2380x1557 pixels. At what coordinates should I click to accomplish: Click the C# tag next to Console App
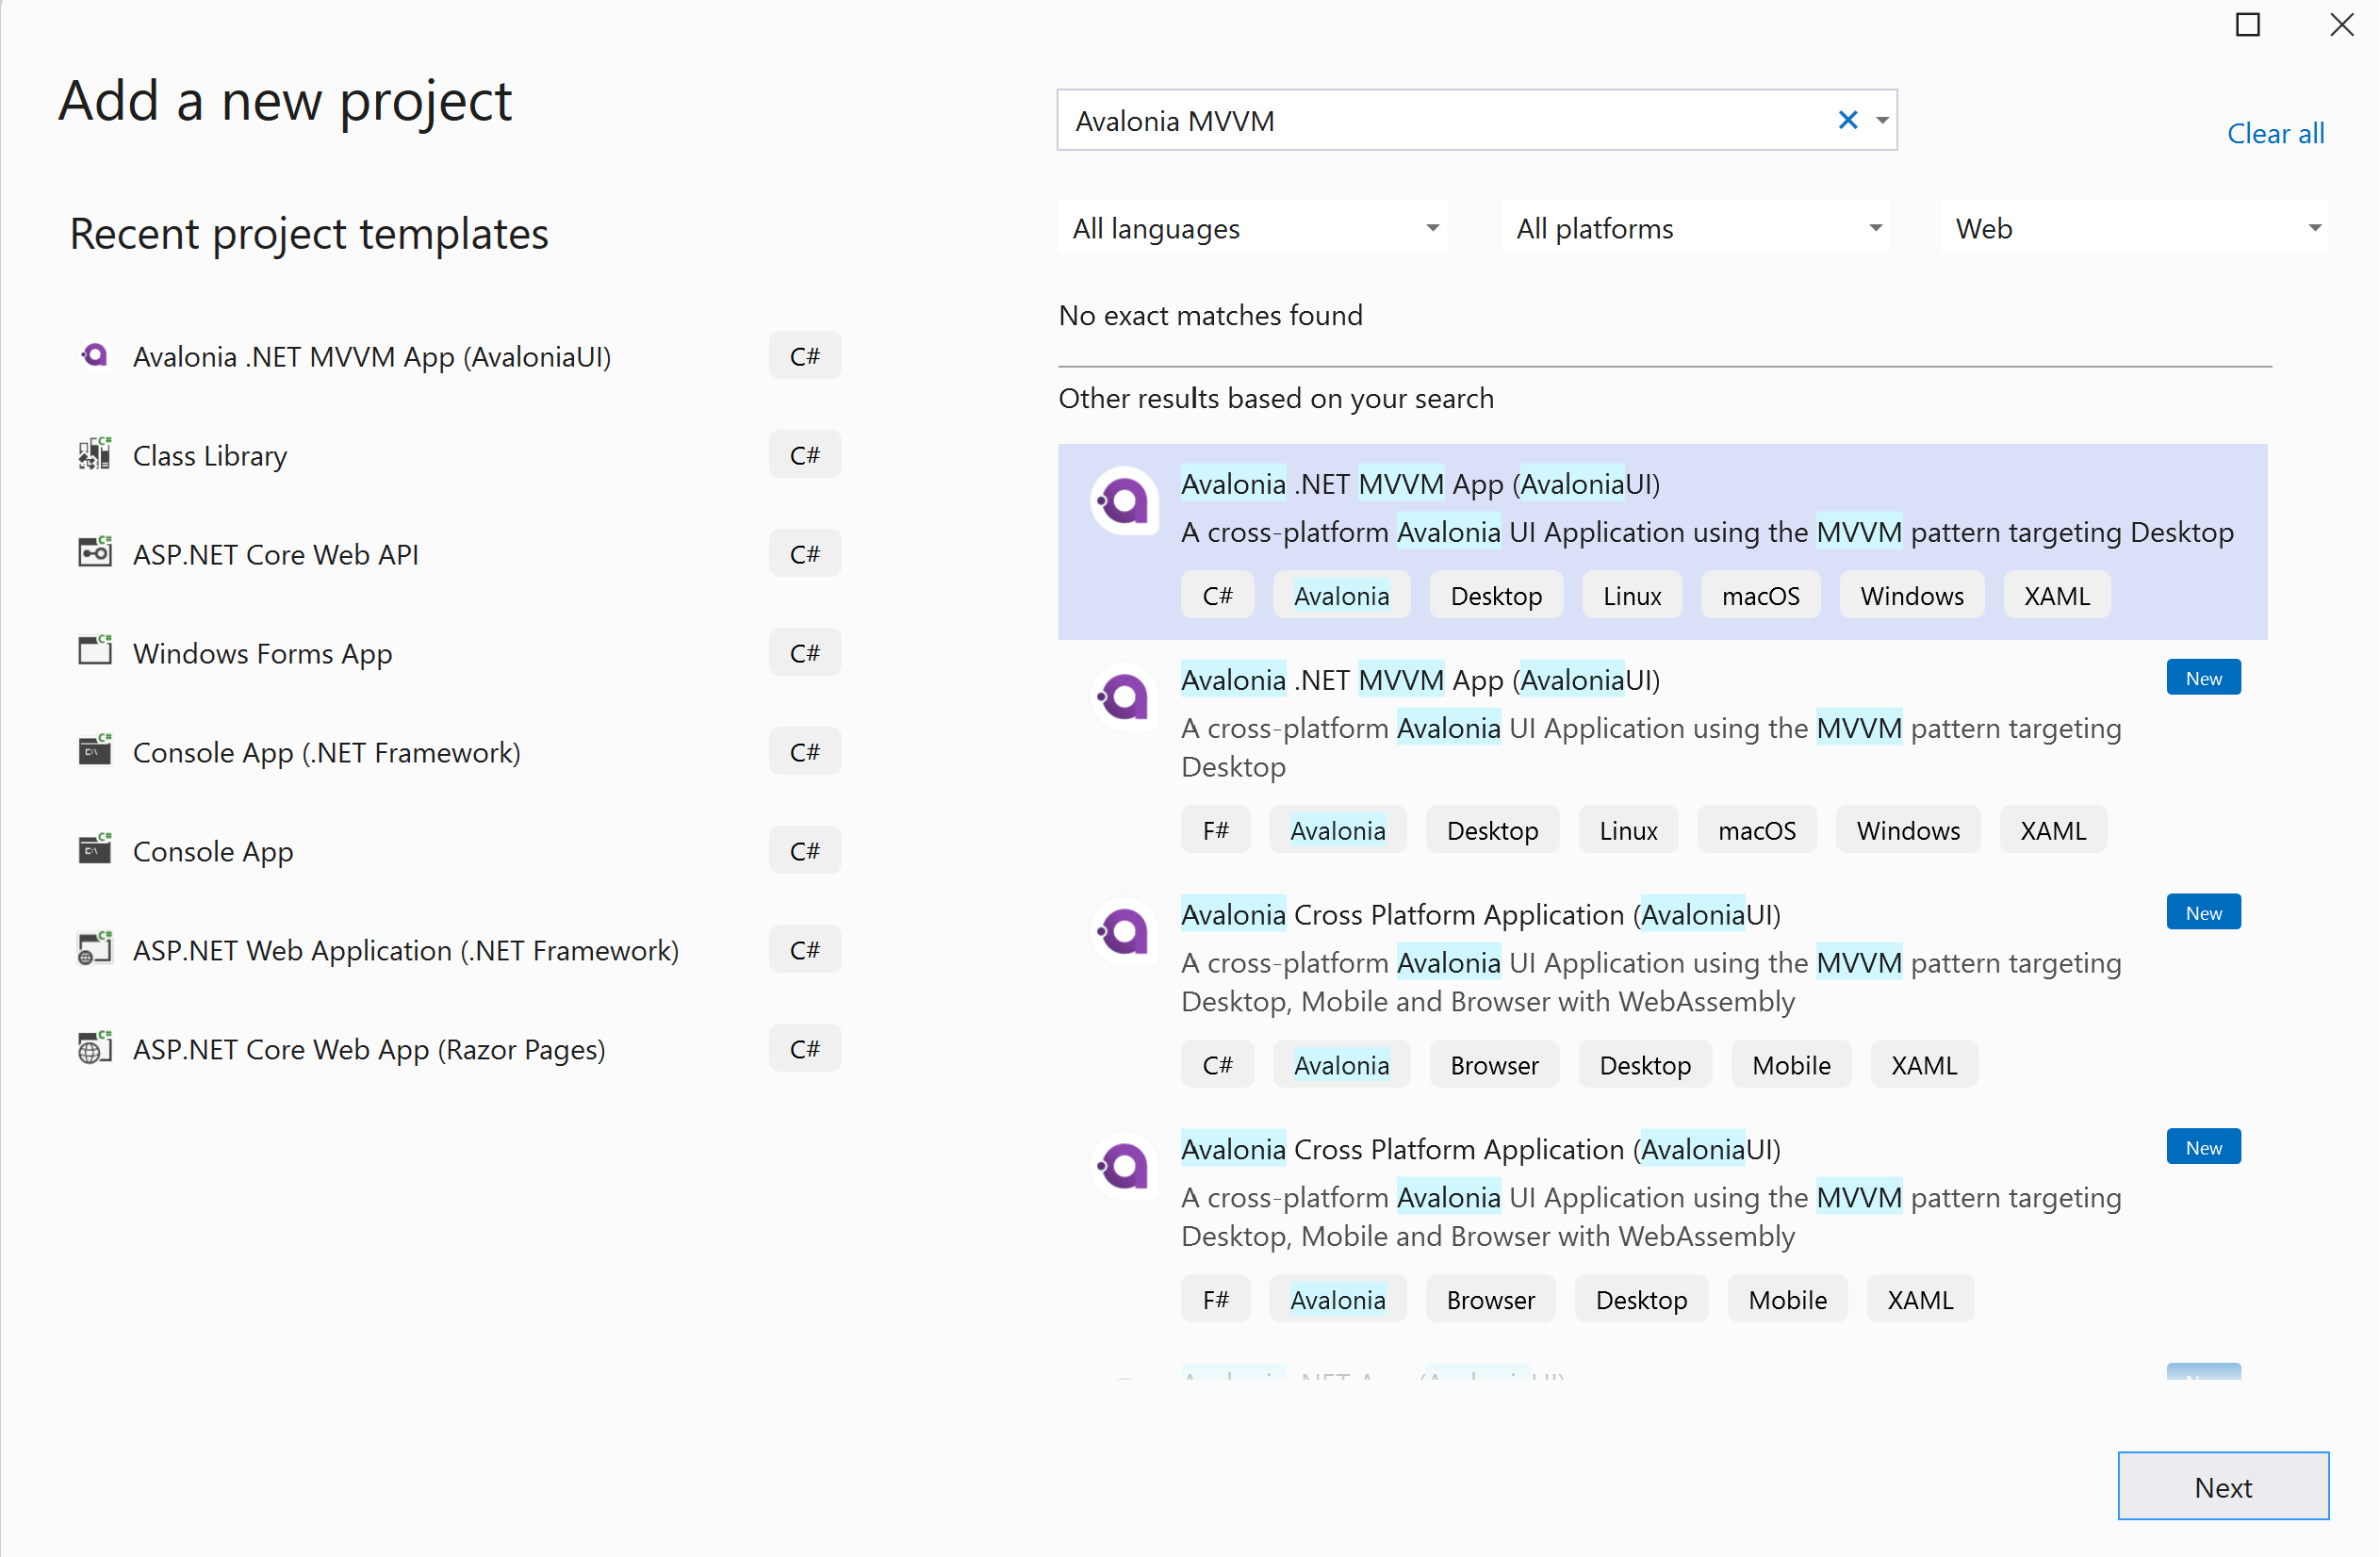point(805,851)
